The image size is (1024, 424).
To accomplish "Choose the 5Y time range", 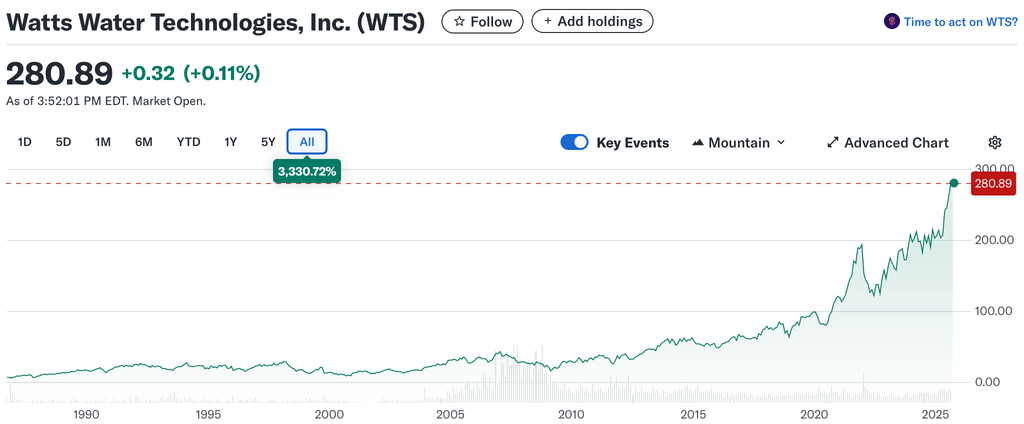I will (x=267, y=142).
